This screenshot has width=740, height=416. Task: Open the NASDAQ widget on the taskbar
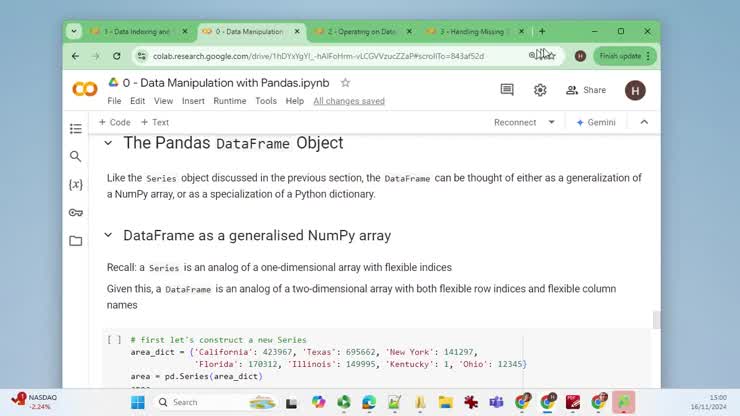tap(34, 401)
